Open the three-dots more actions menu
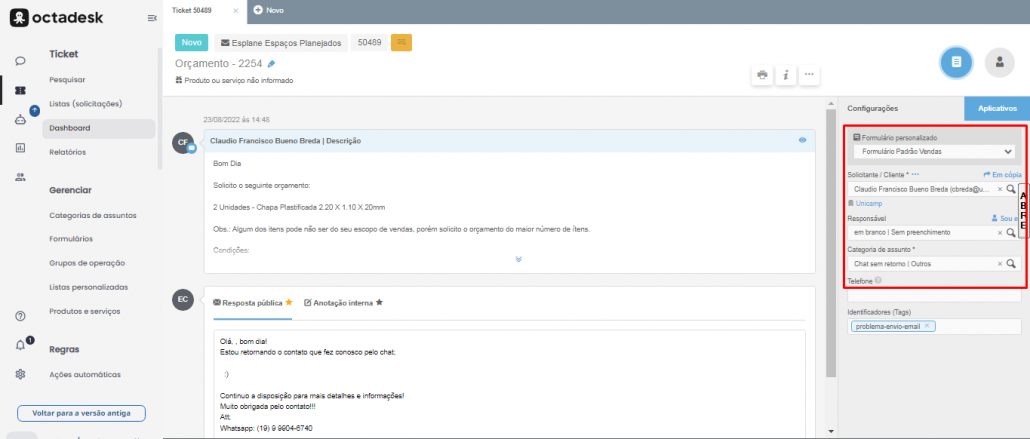Viewport: 1030px width, 439px height. click(810, 75)
